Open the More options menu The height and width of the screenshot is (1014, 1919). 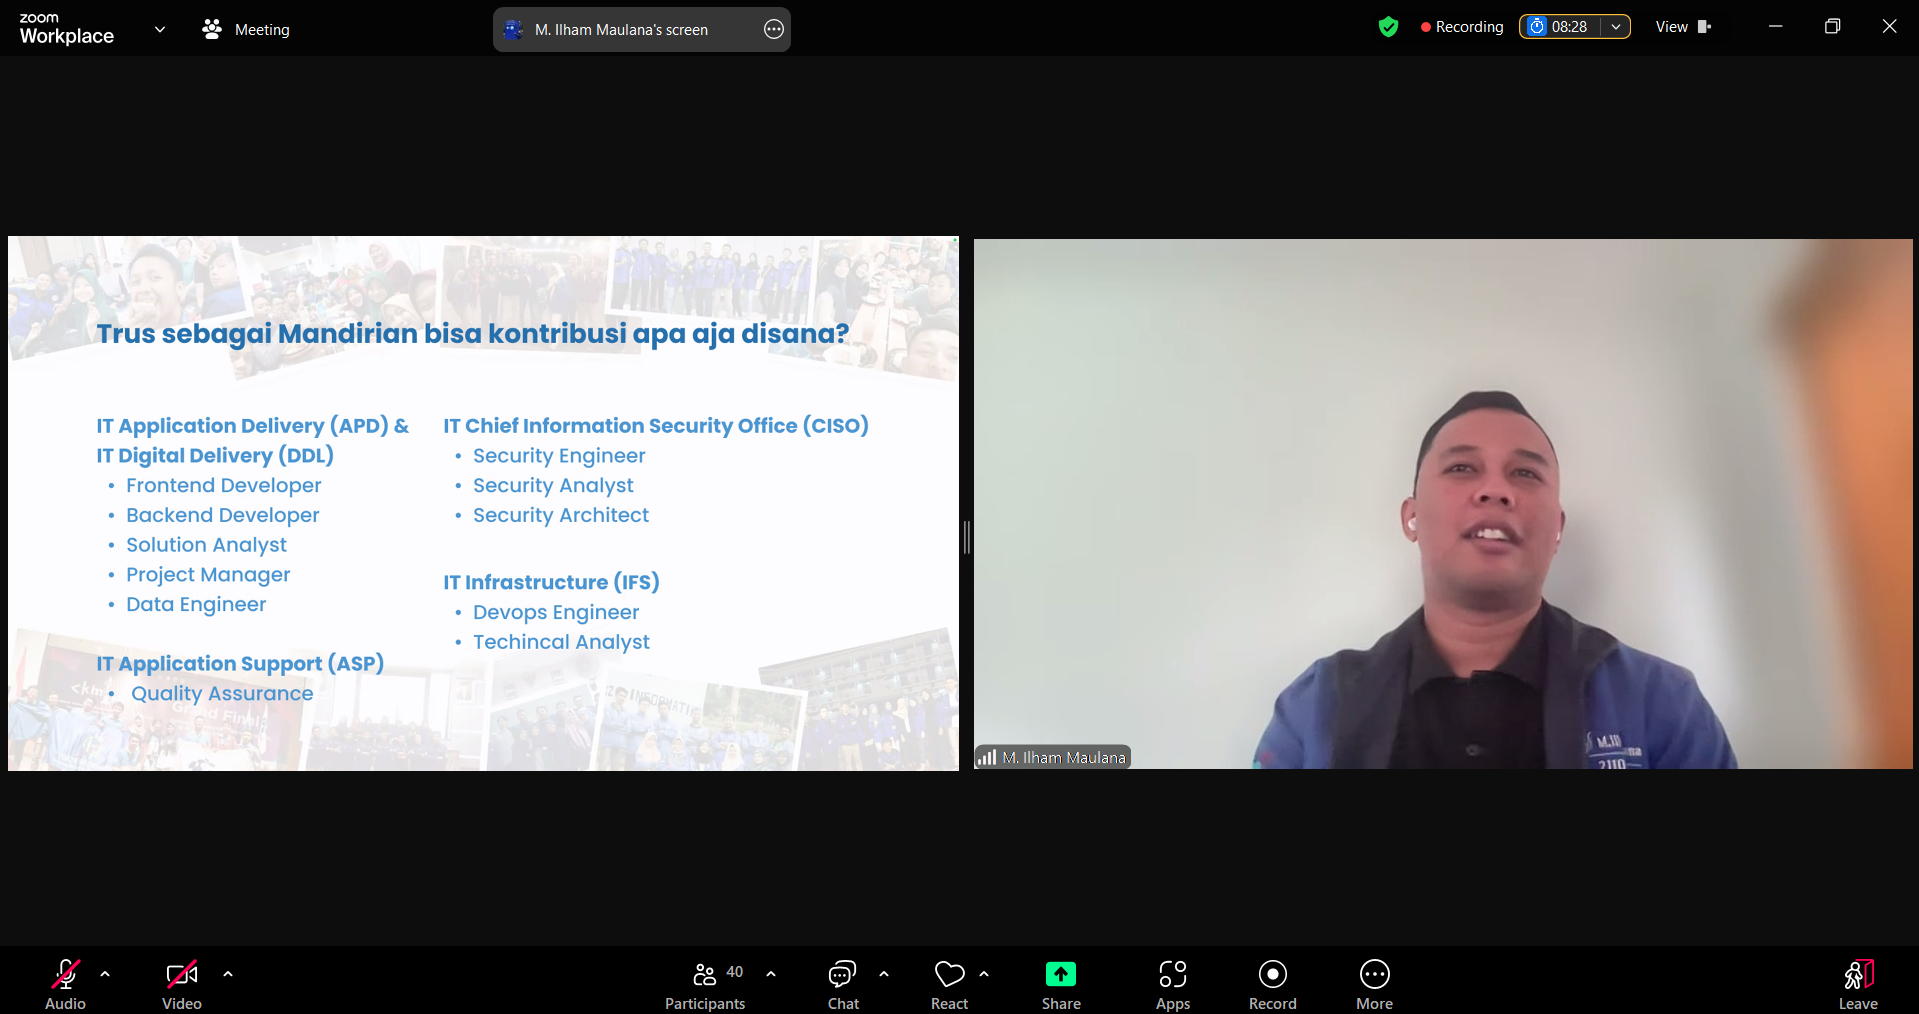(1375, 984)
